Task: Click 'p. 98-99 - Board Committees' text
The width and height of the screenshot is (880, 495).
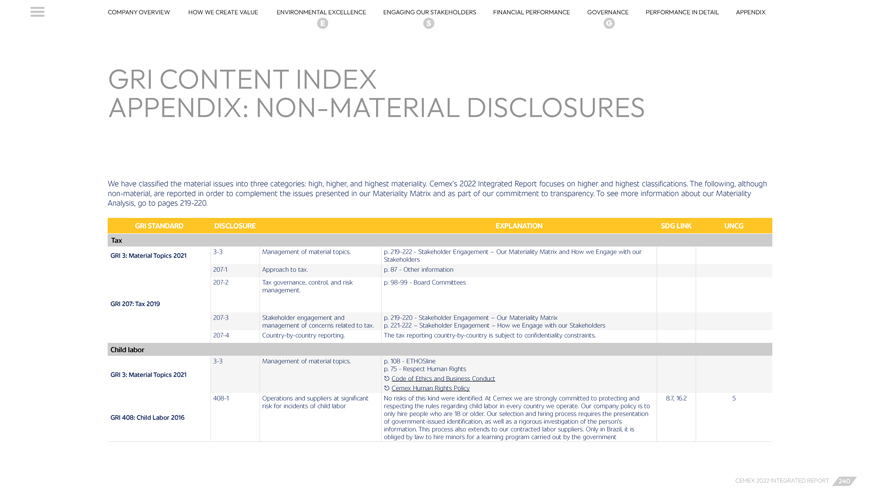Action: point(425,282)
